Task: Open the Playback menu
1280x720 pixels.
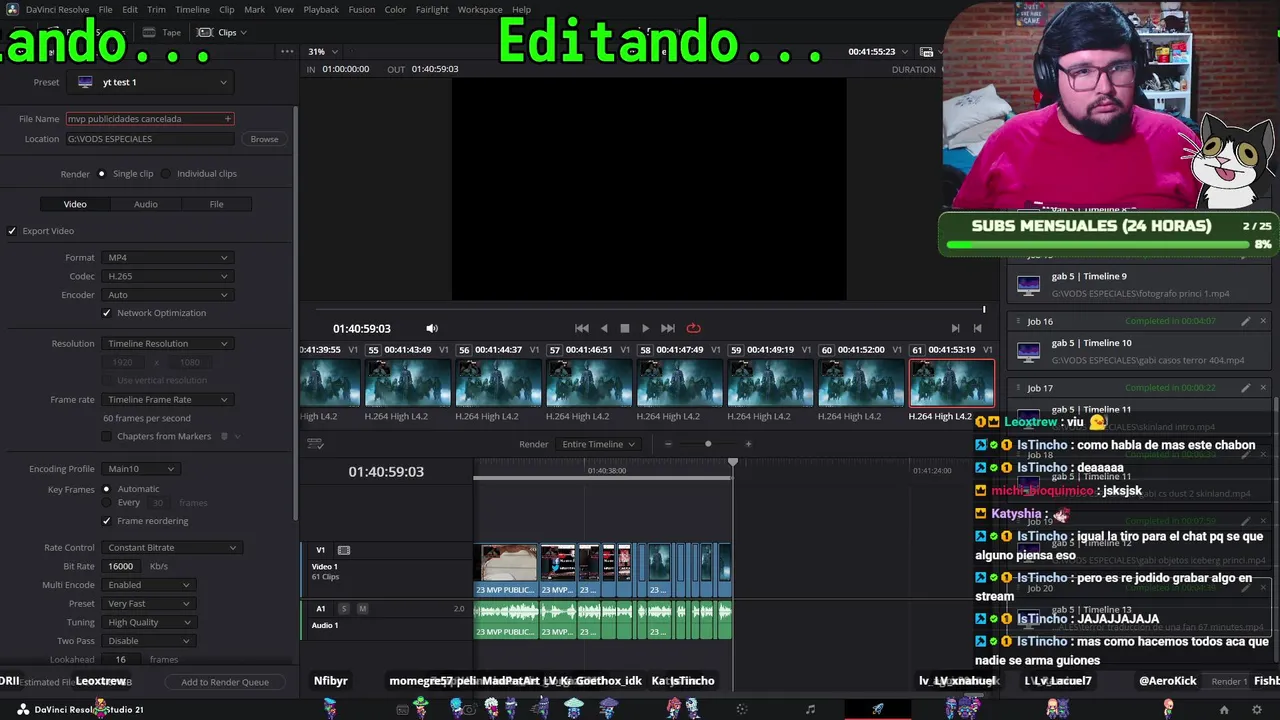Action: pyautogui.click(x=321, y=9)
